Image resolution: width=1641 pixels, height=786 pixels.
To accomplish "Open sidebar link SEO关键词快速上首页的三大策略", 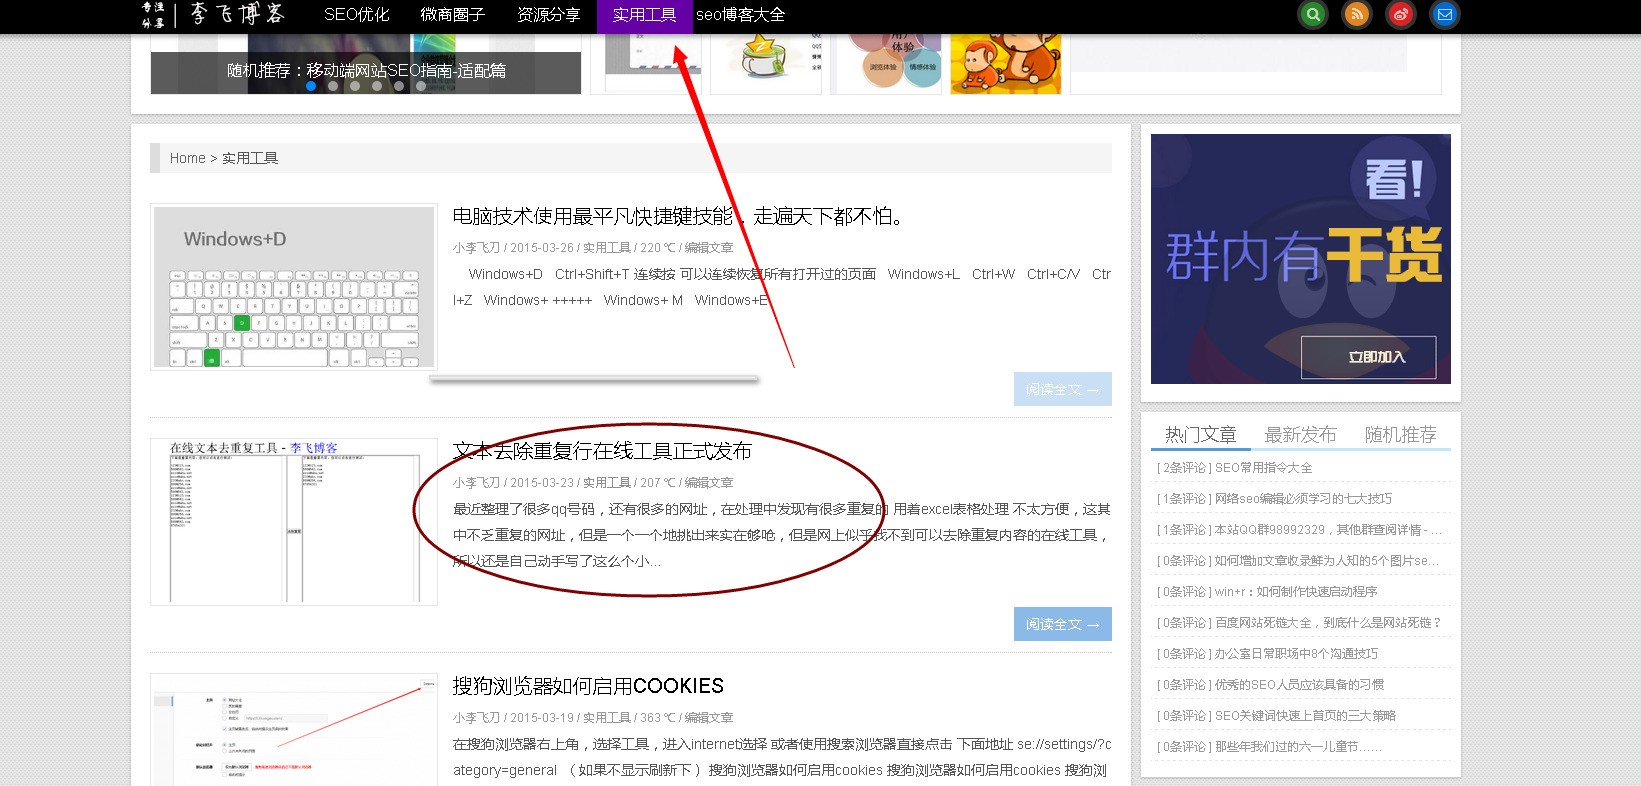I will [x=1305, y=716].
